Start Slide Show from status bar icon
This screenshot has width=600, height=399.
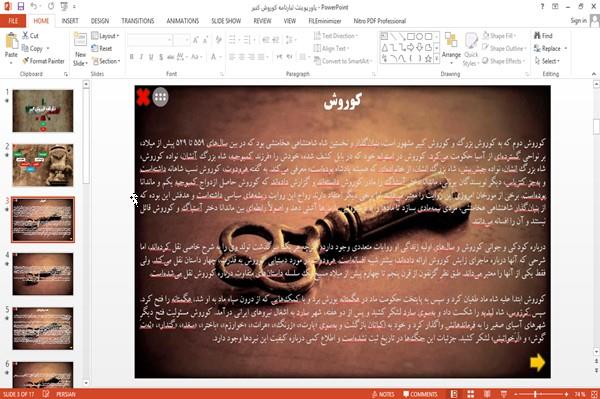(x=504, y=394)
